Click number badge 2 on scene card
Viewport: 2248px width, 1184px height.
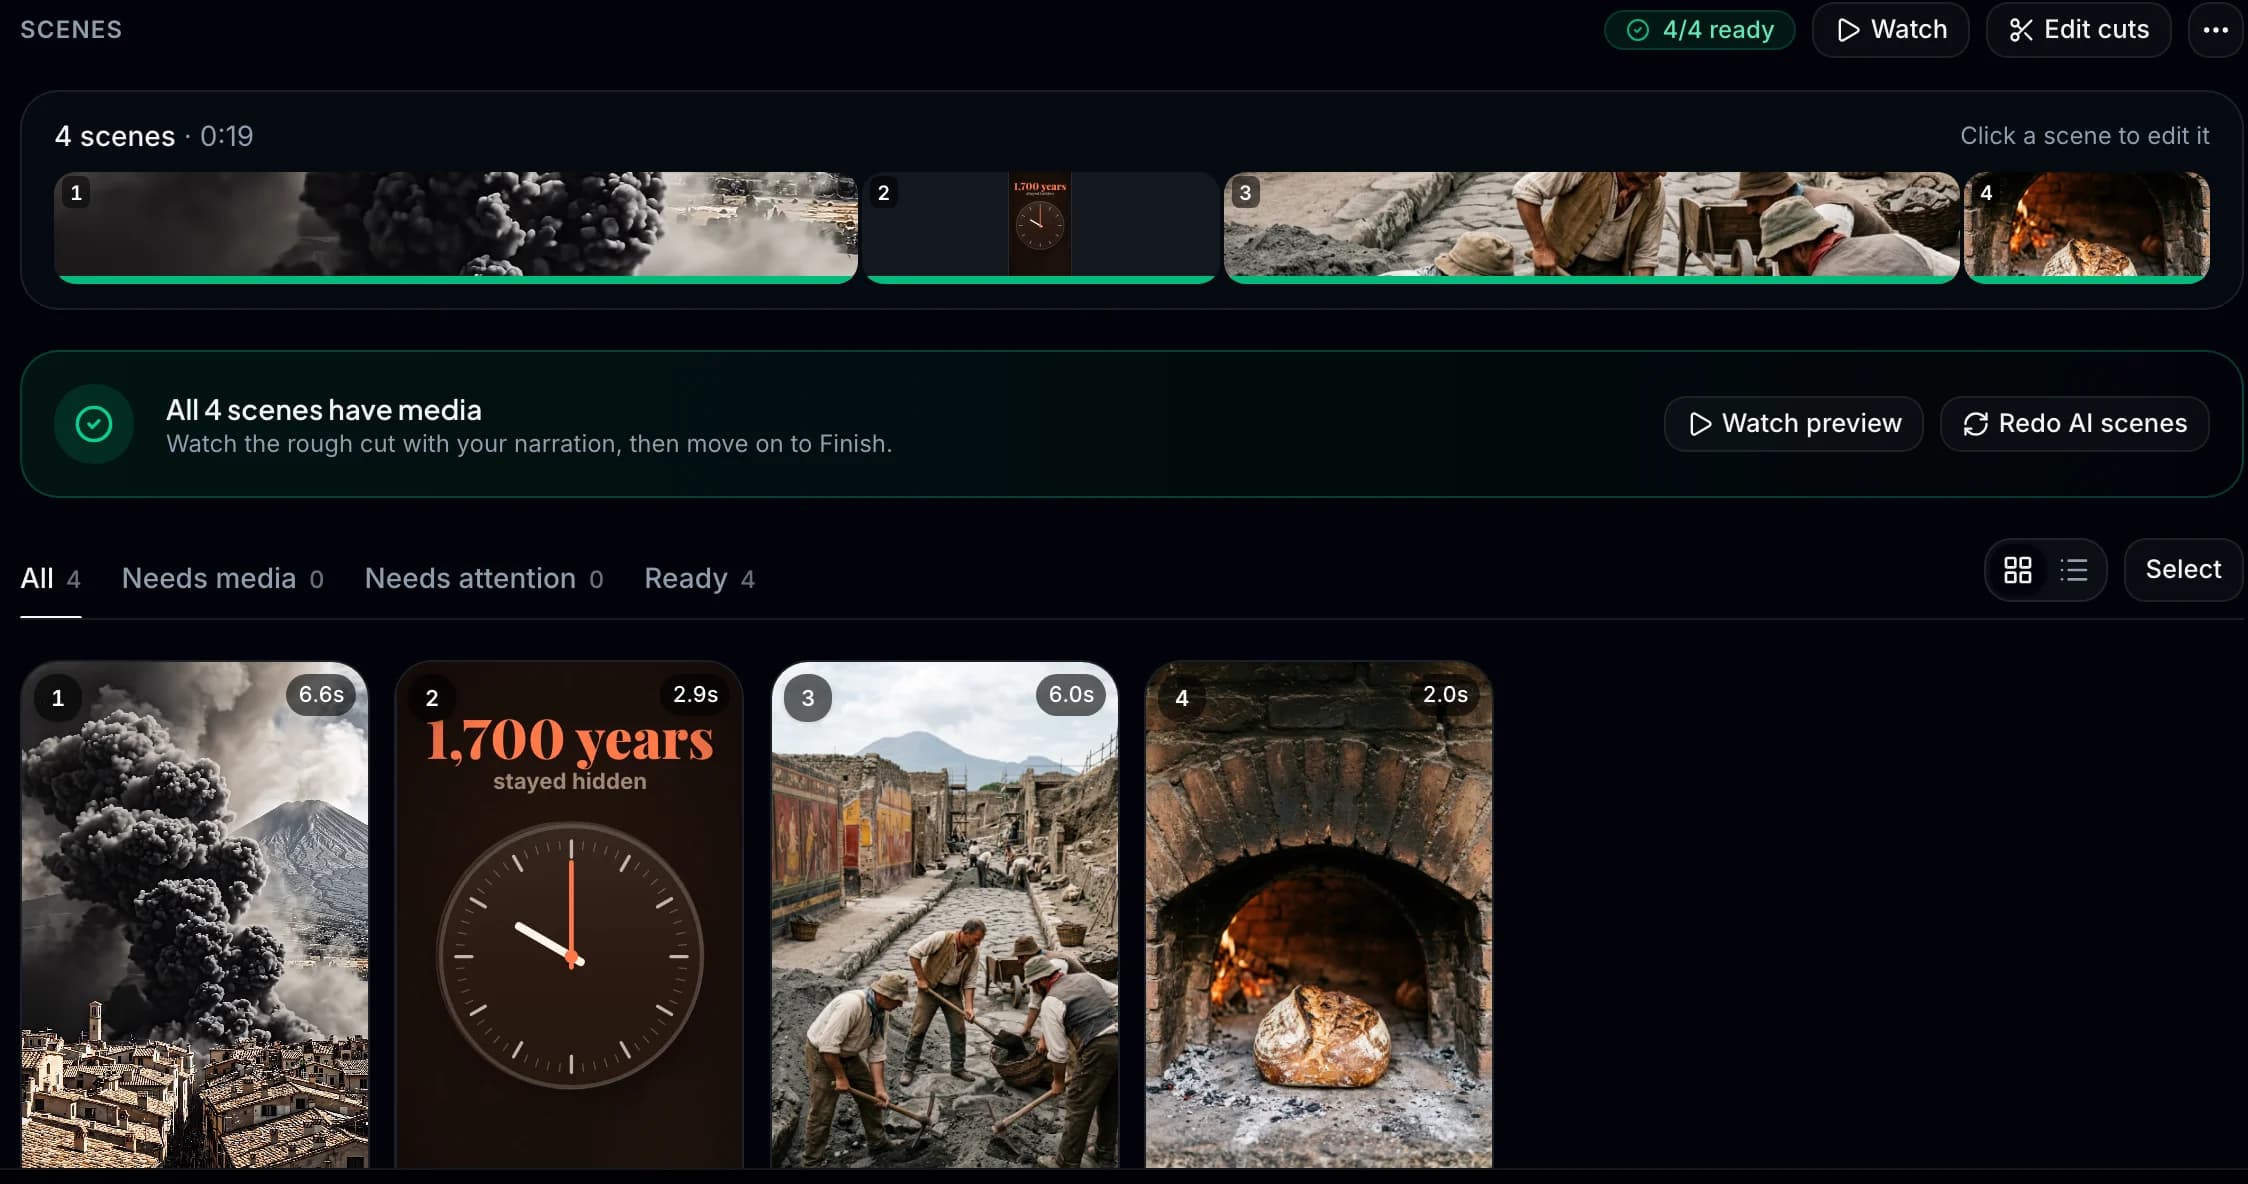click(432, 698)
